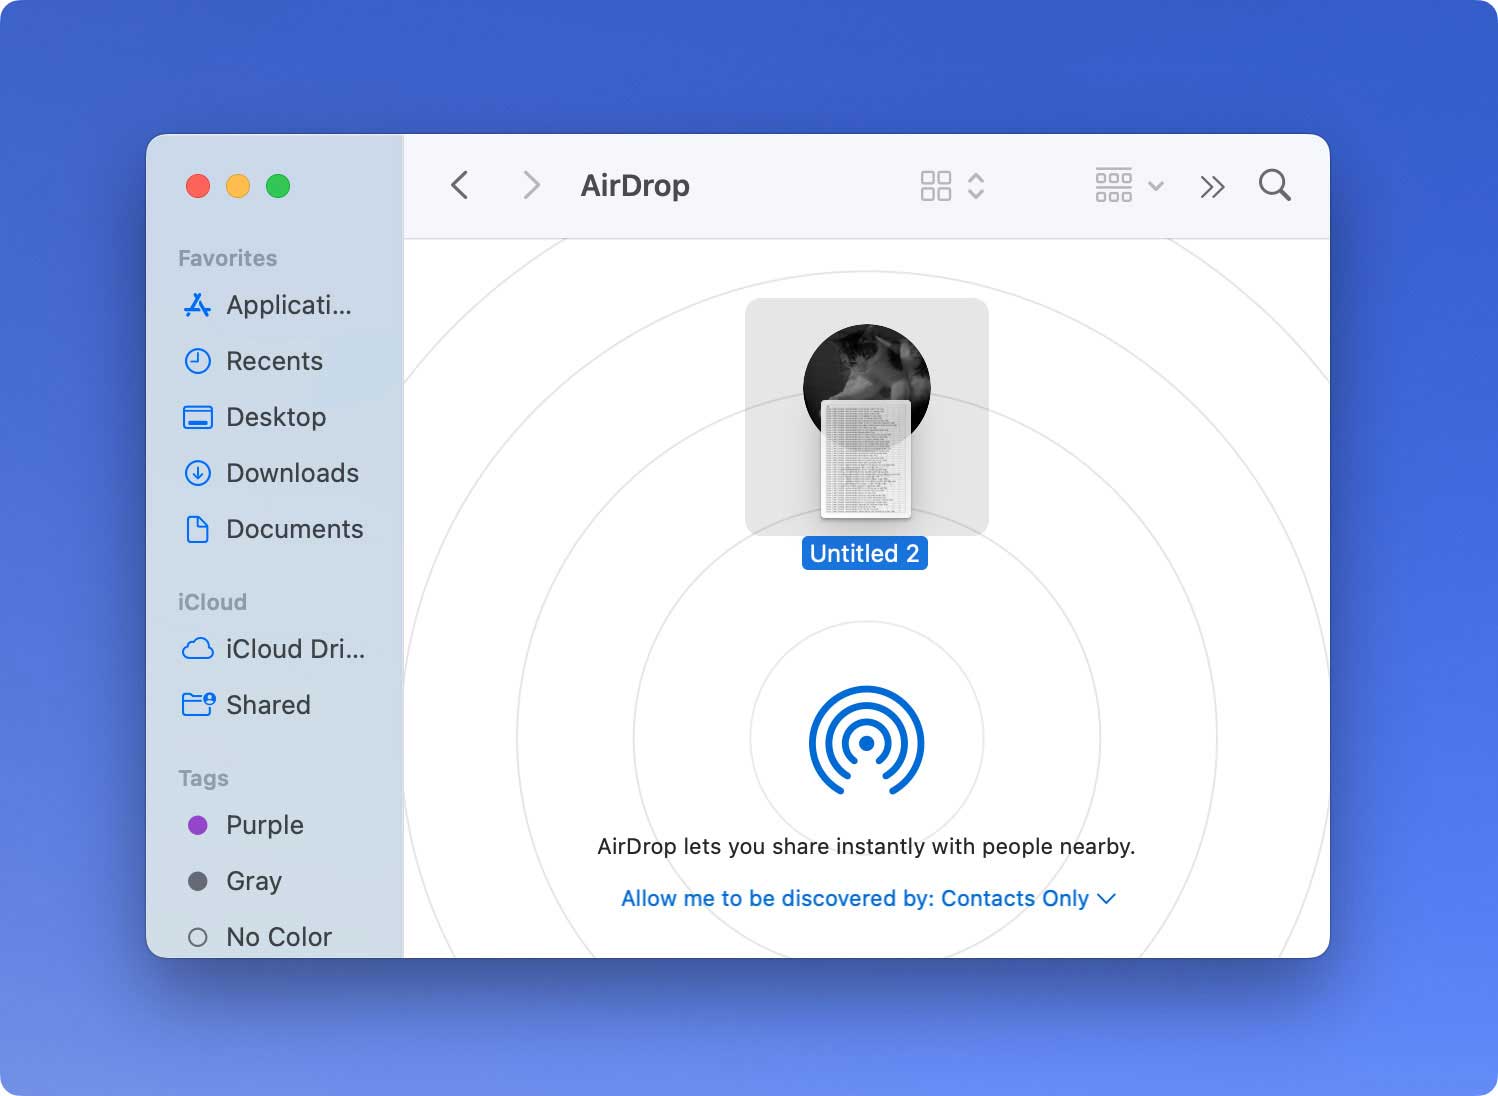The image size is (1498, 1096).
Task: Zoom window with green button
Action: (278, 186)
